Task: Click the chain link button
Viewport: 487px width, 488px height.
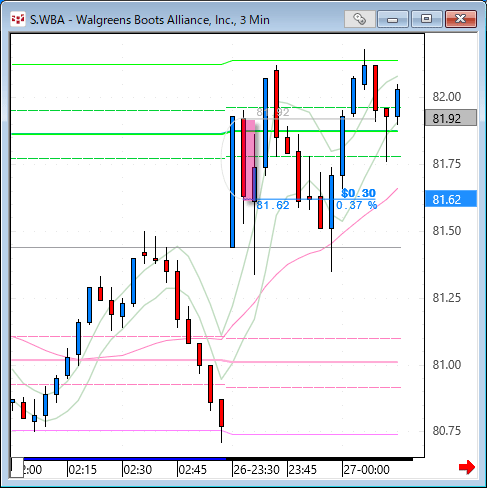Action: 359,19
